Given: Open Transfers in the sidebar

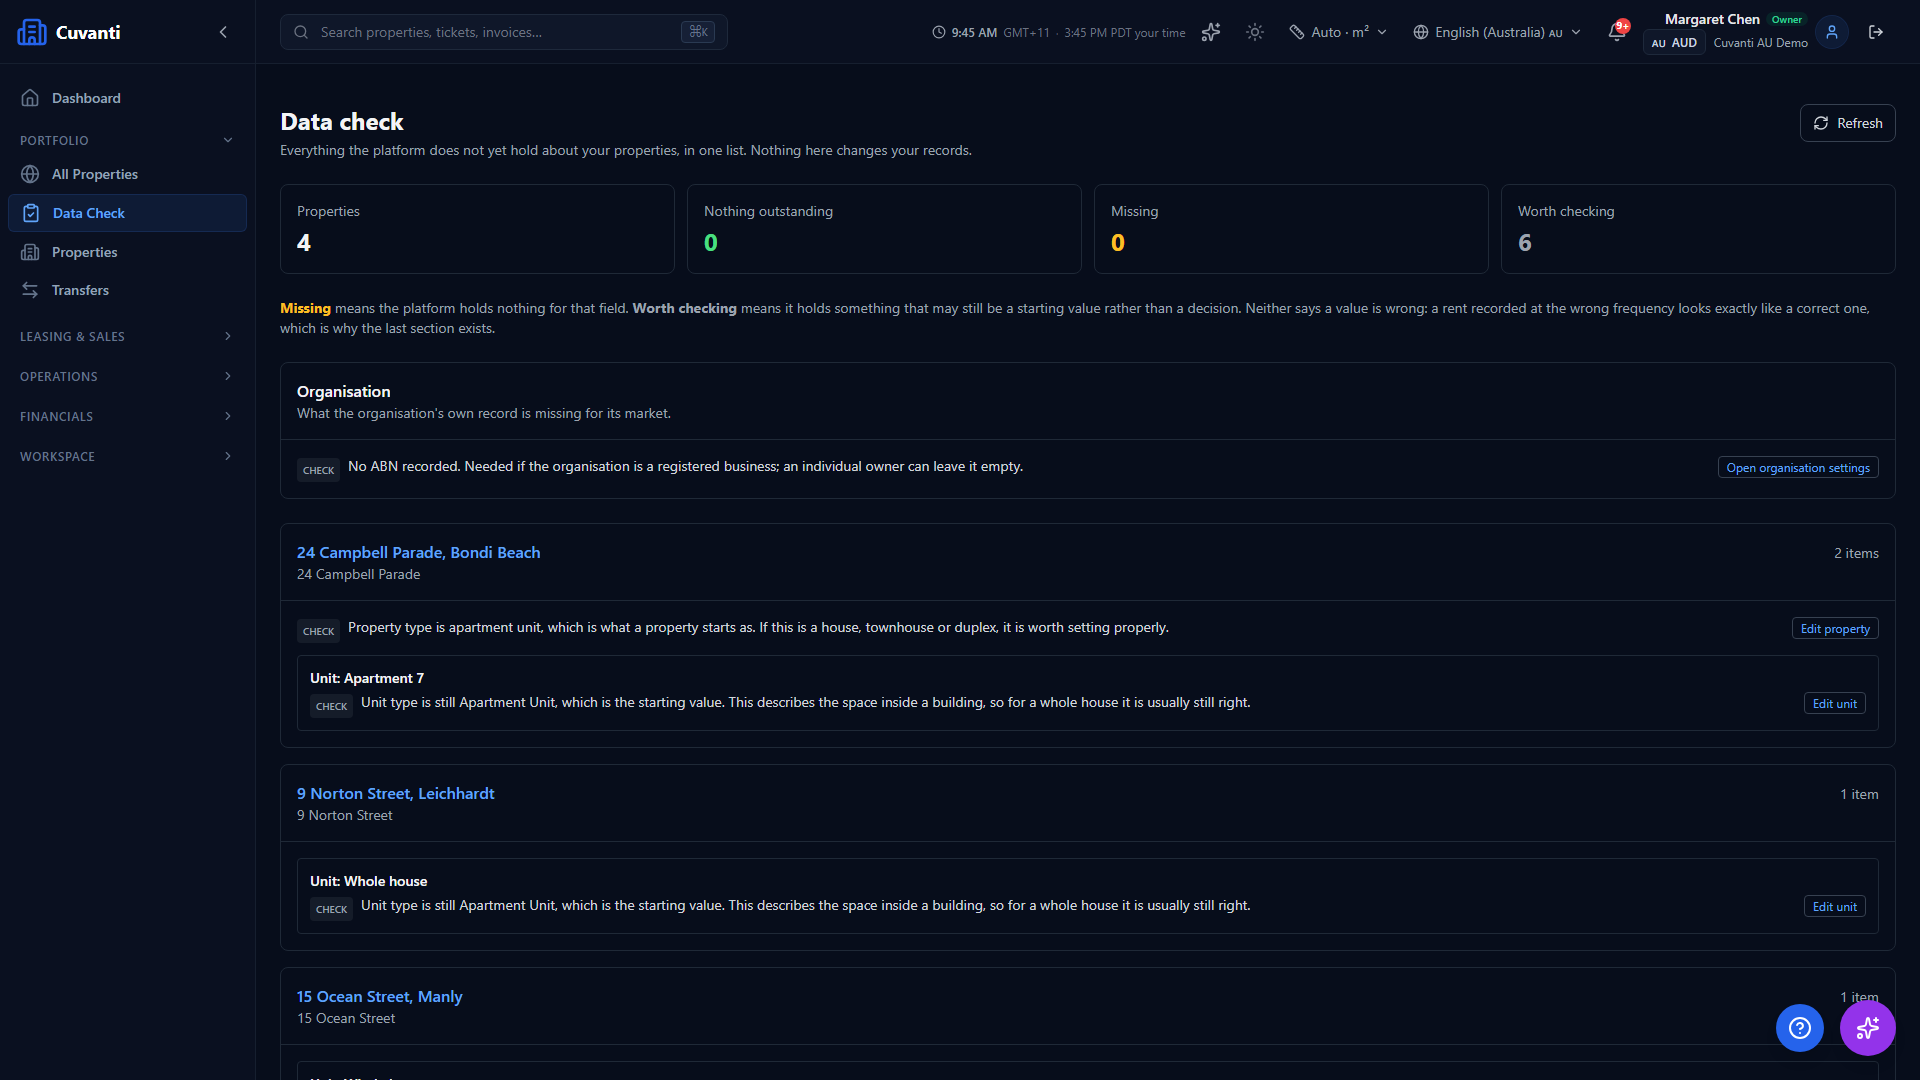Looking at the screenshot, I should tap(127, 290).
